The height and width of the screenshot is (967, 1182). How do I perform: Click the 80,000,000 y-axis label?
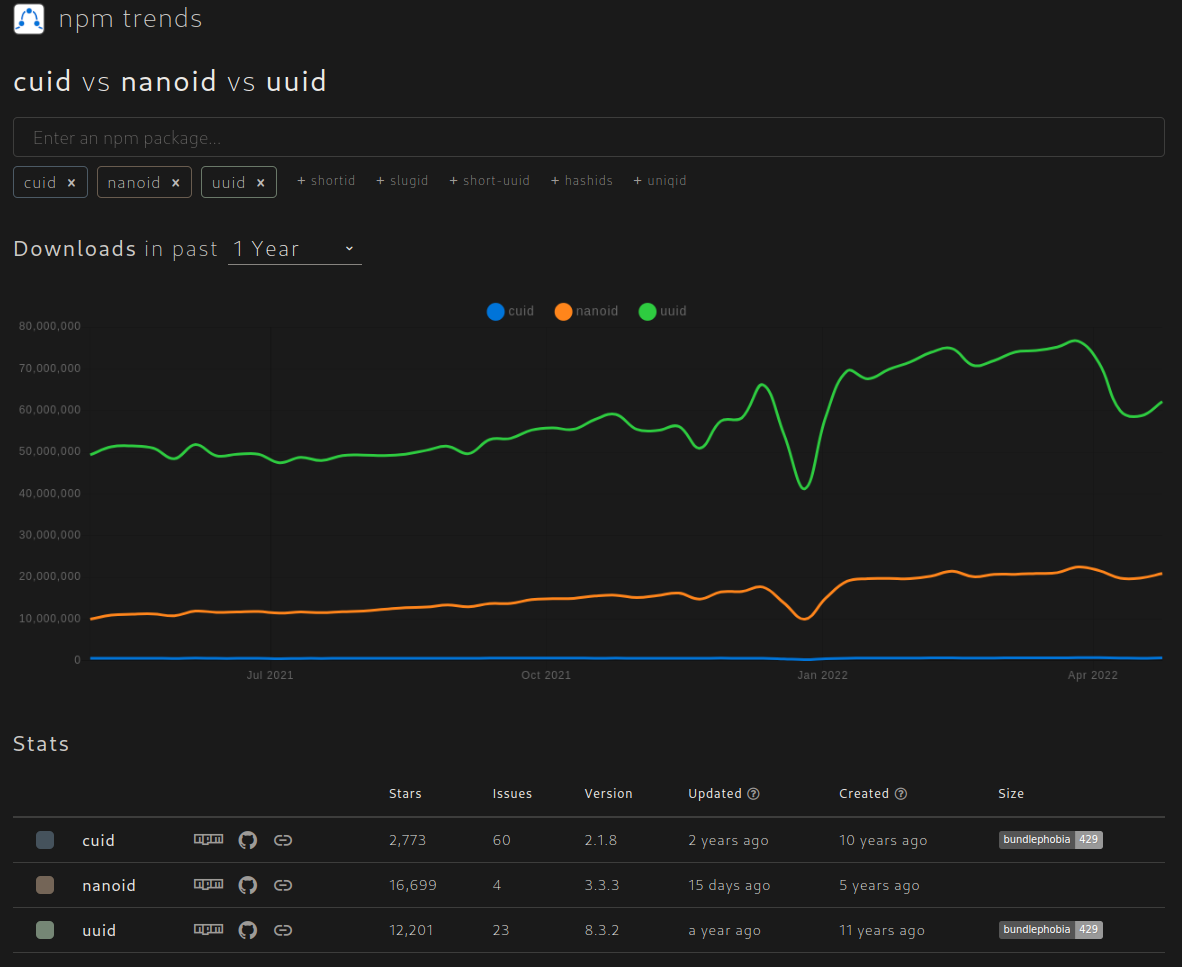coord(50,326)
